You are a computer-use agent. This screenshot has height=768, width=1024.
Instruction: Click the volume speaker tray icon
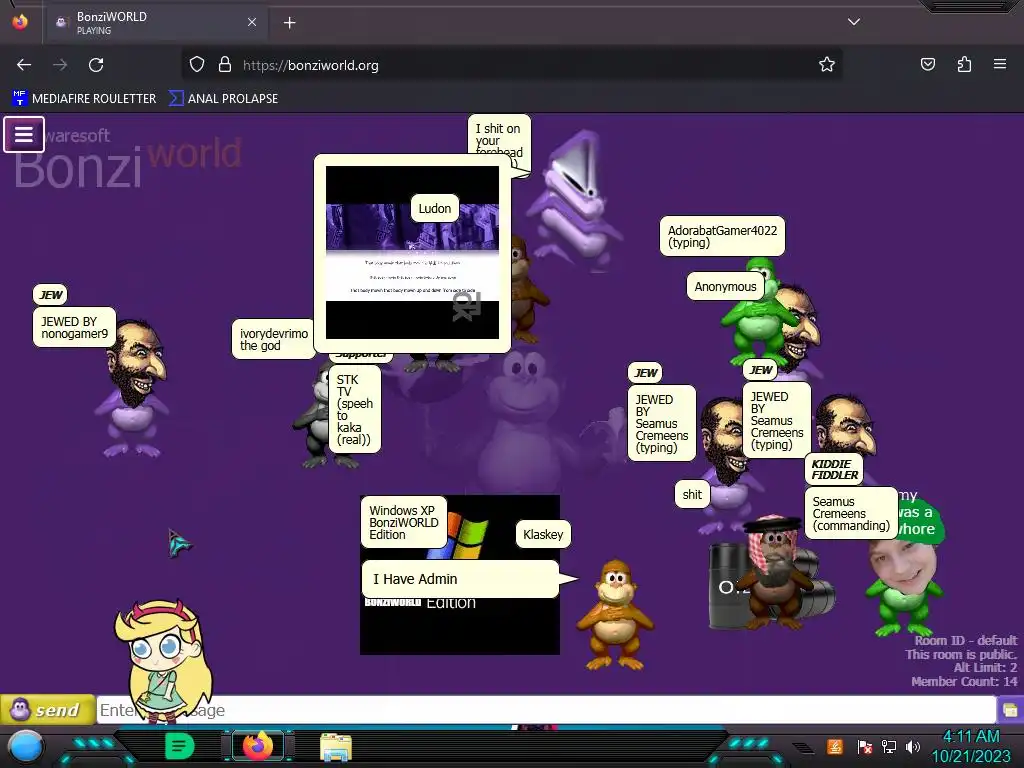[913, 746]
